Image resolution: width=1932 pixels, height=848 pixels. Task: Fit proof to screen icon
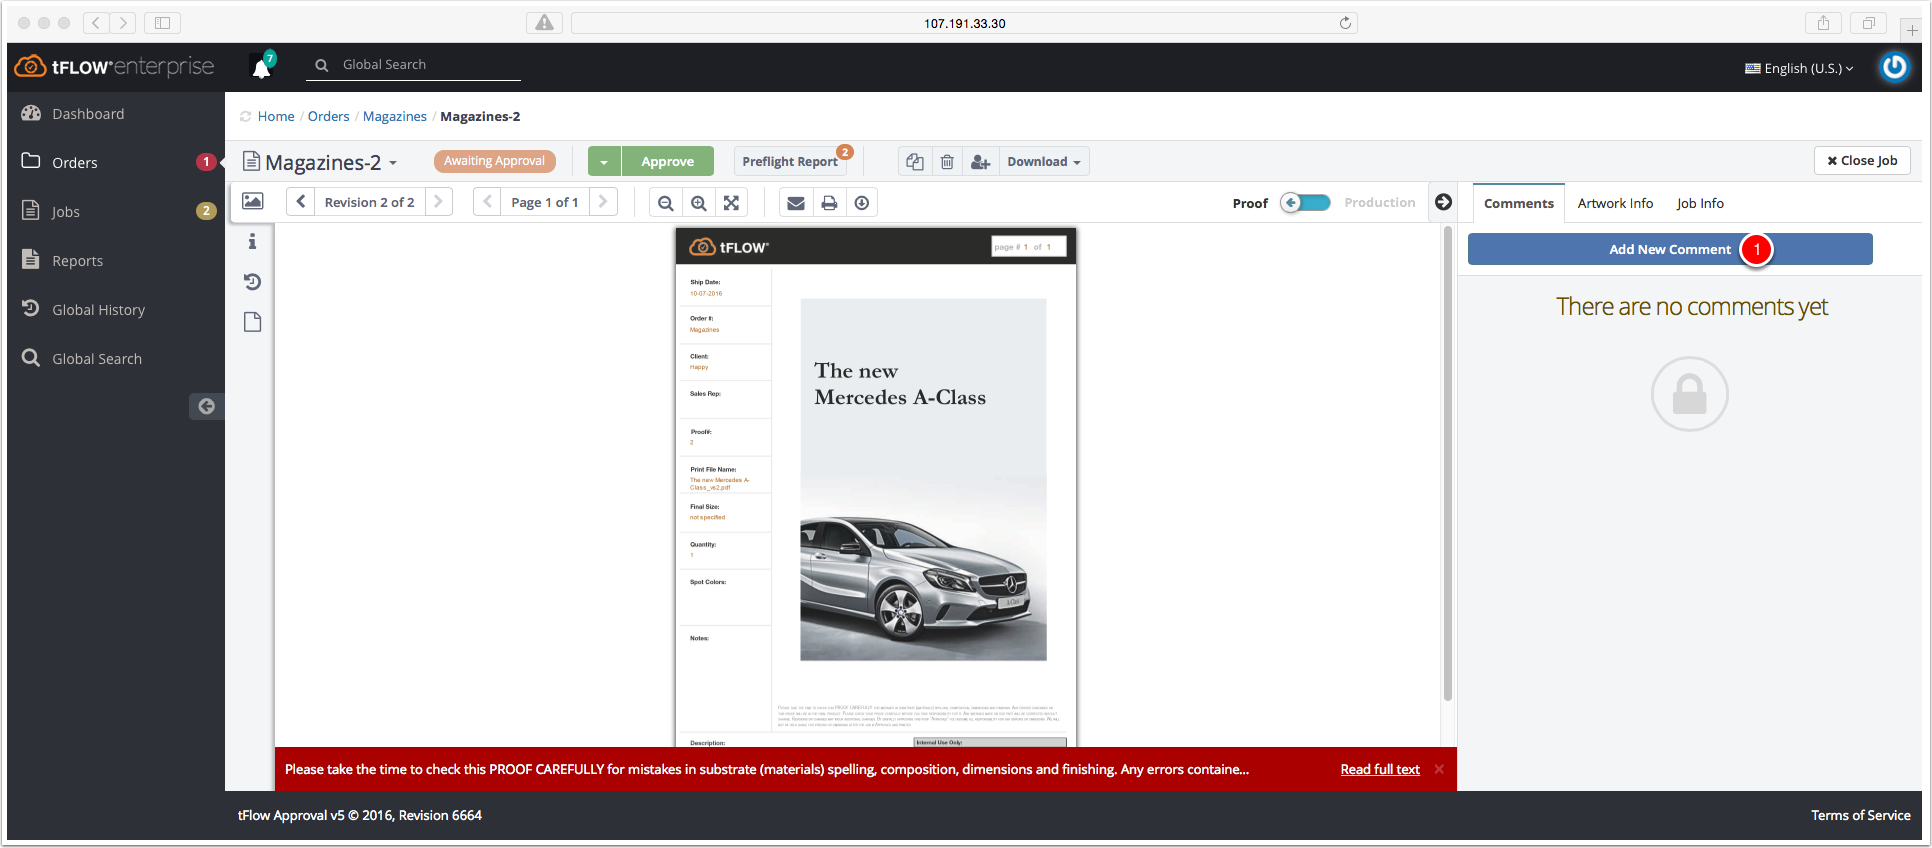(x=731, y=203)
